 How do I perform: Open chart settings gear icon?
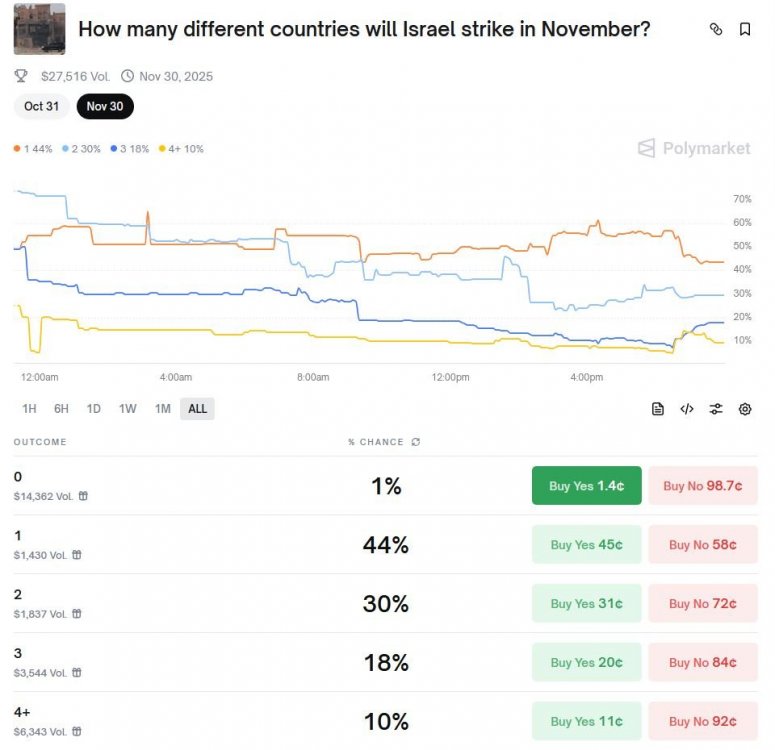745,409
